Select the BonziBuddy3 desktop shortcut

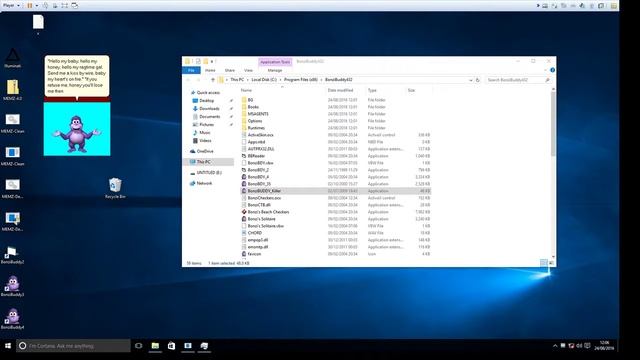(12, 286)
